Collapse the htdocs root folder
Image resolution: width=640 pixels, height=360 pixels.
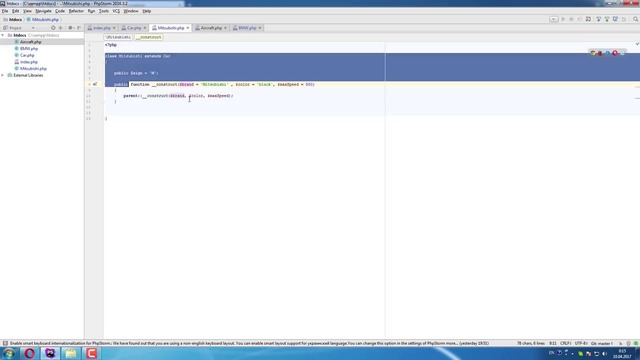[3, 35]
